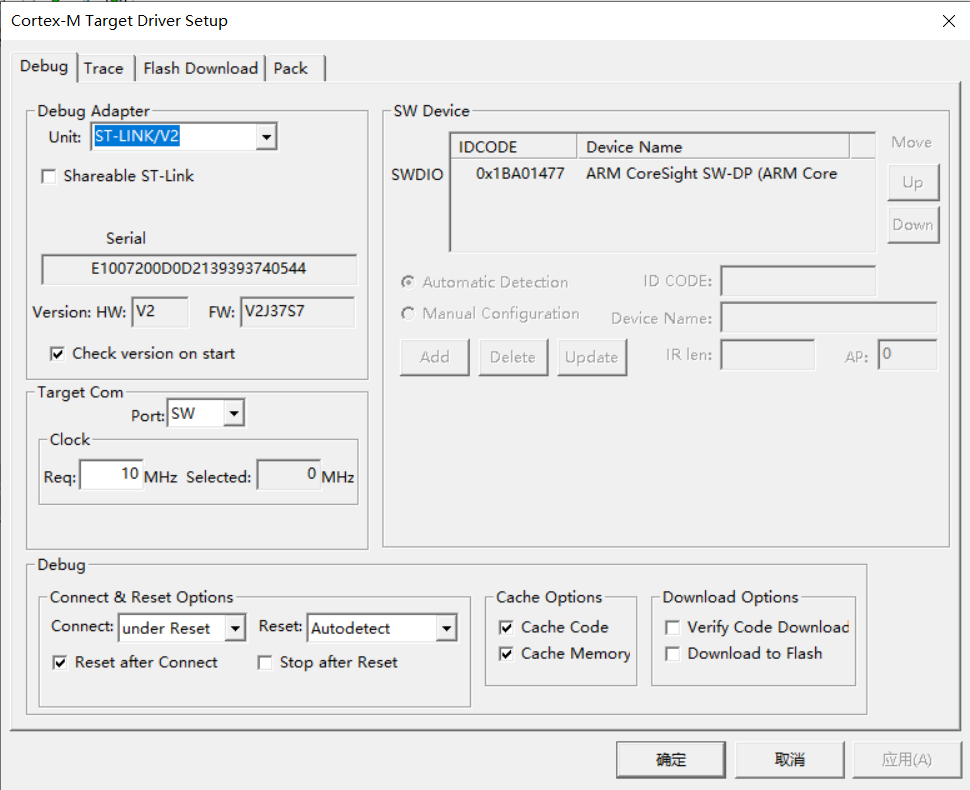Enable the Shareable ST-Link checkbox
Screen dimensions: 970x790
(48, 177)
